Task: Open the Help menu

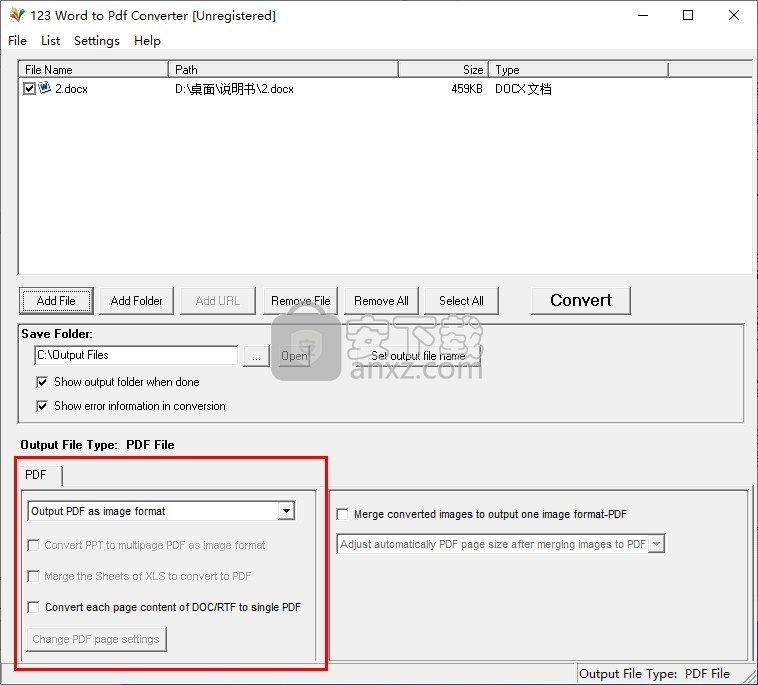Action: 147,41
